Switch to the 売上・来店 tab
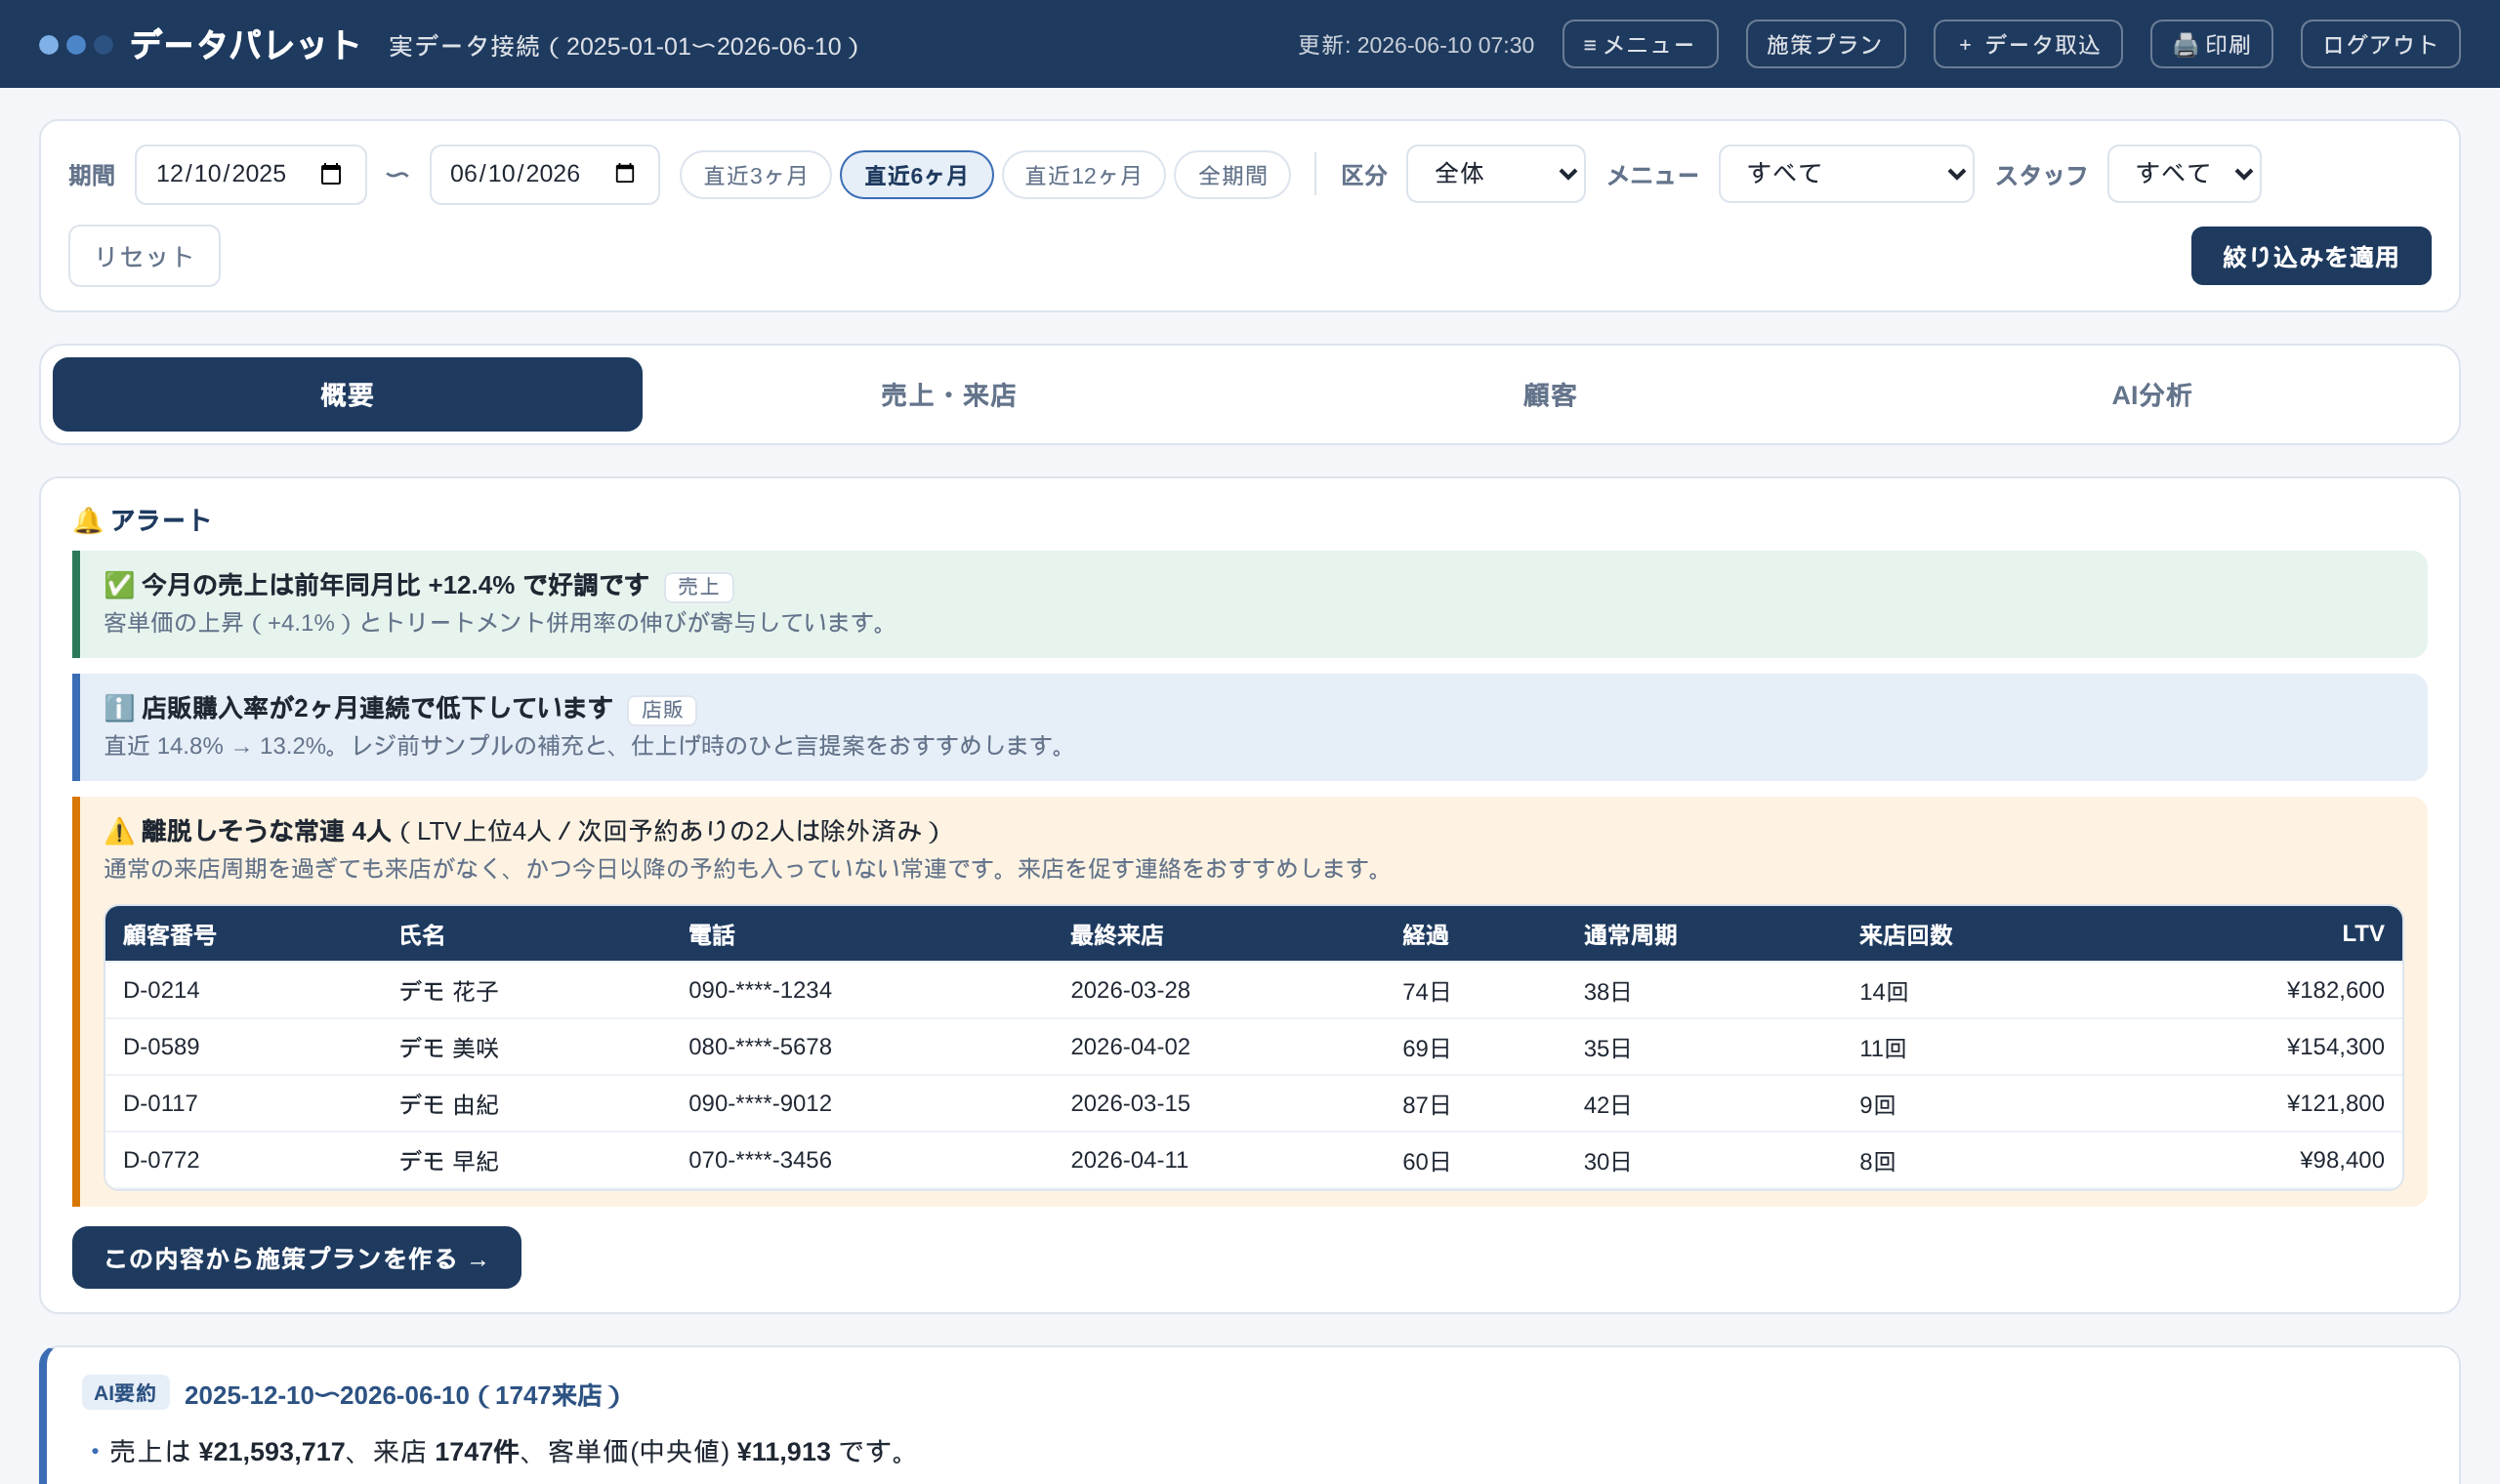 tap(948, 395)
